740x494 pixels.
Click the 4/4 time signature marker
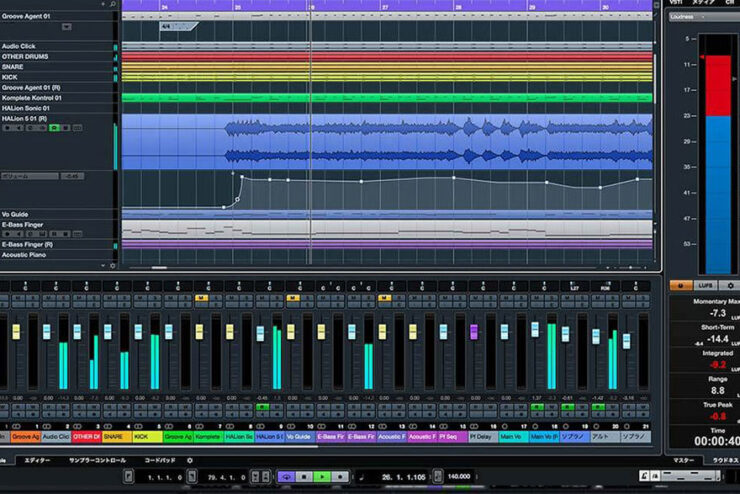click(178, 27)
